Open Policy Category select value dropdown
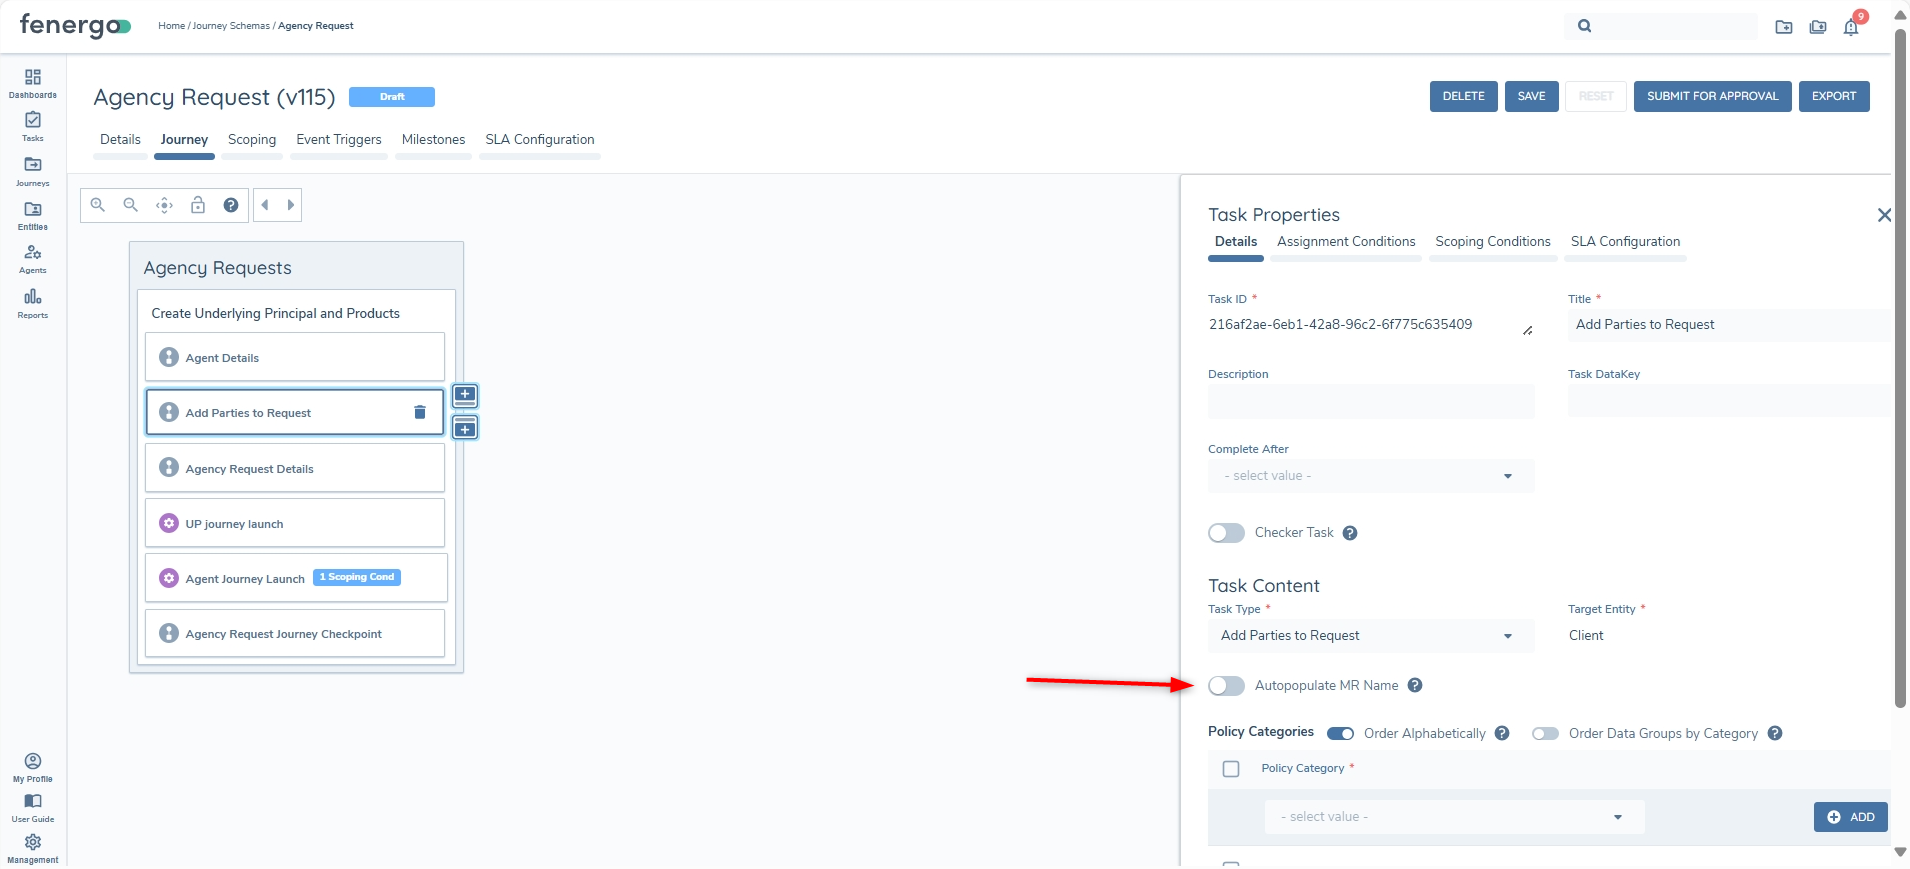 pyautogui.click(x=1454, y=817)
